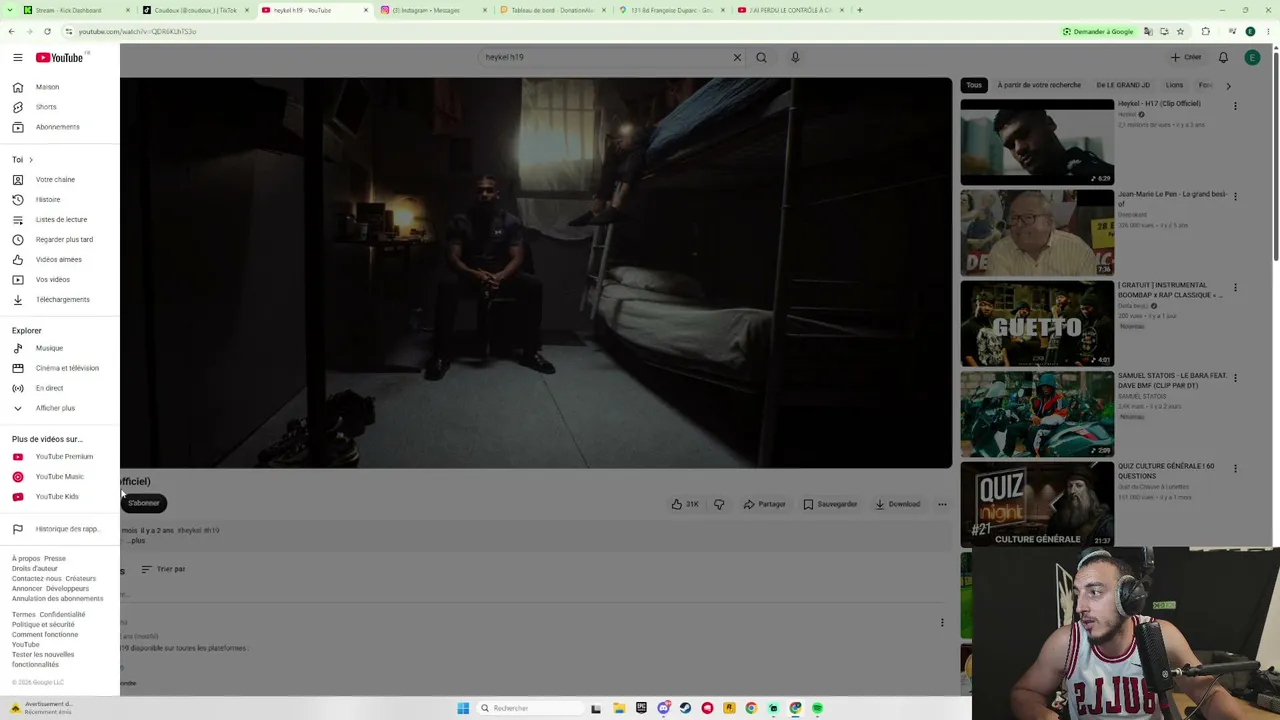Viewport: 1280px width, 720px height.
Task: Select the Lions filter chip
Action: pos(1174,85)
